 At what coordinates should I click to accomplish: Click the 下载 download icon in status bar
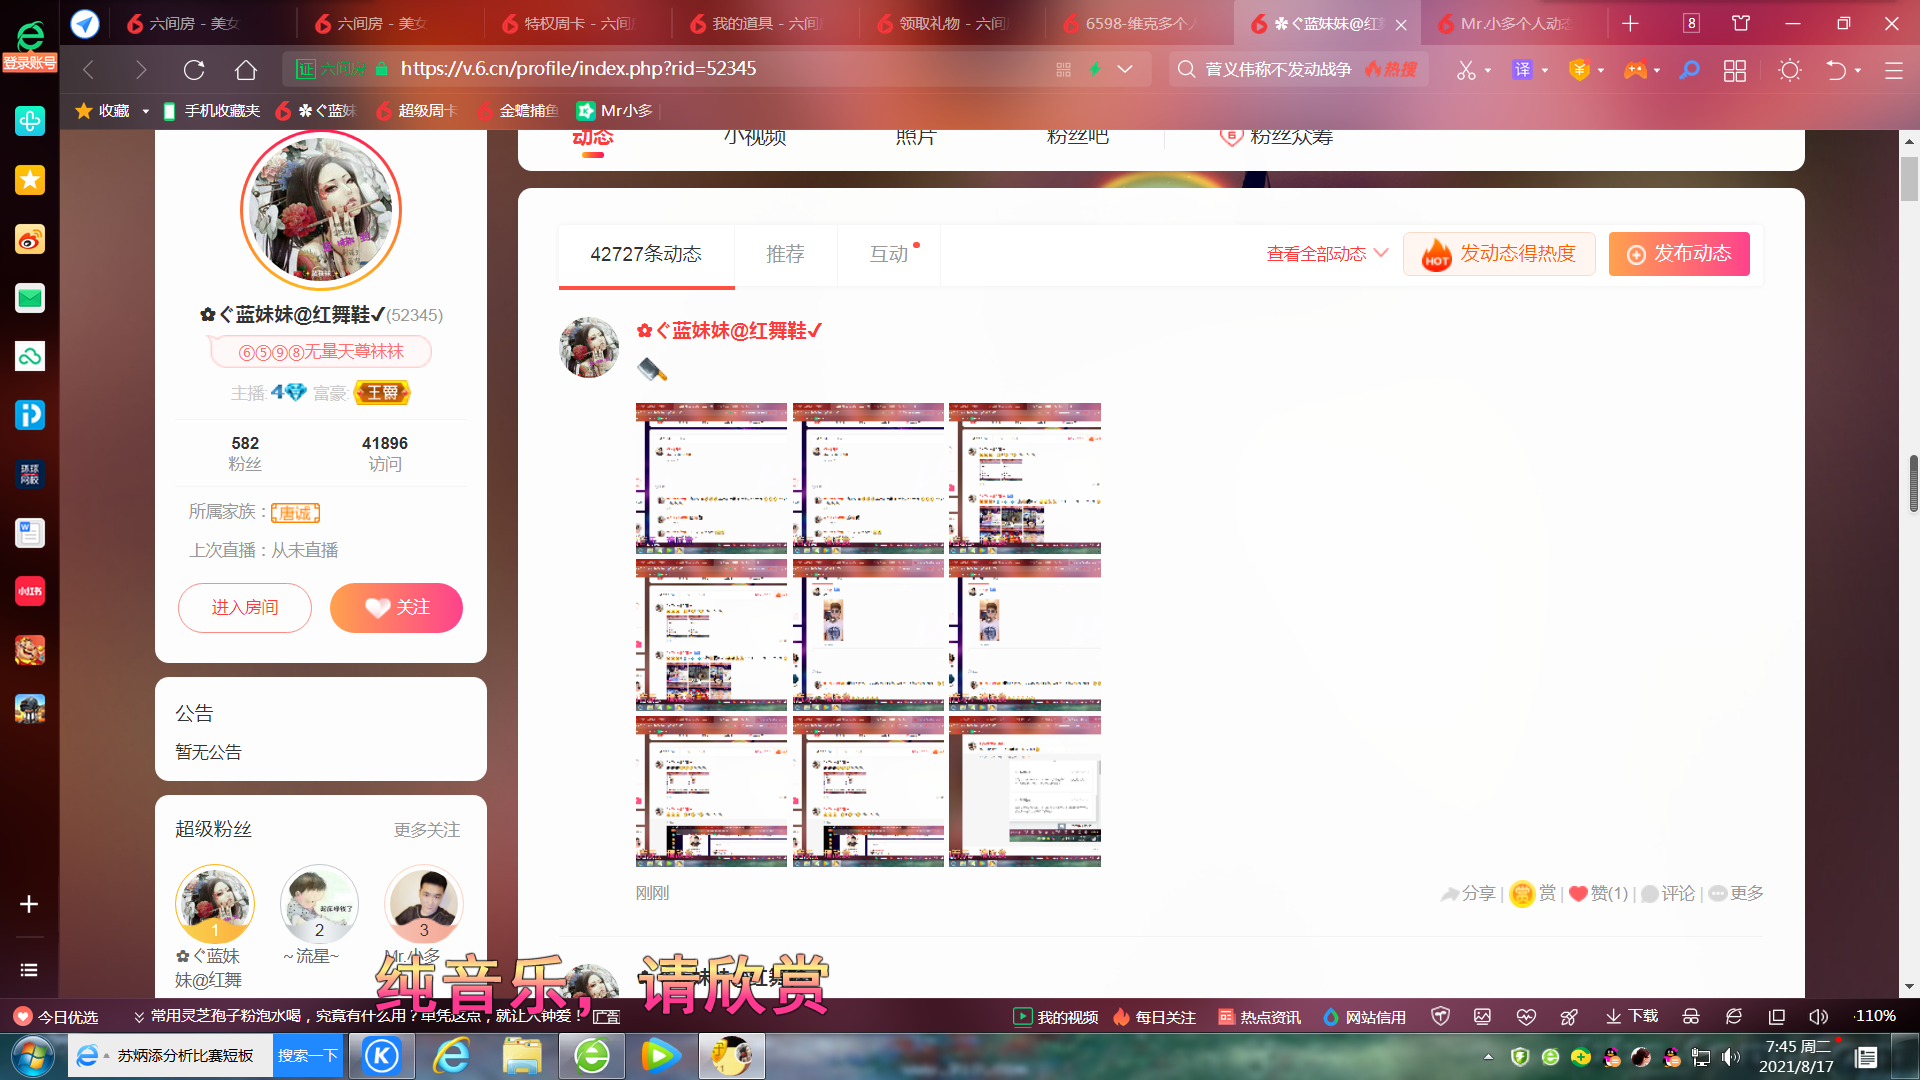click(1632, 1017)
